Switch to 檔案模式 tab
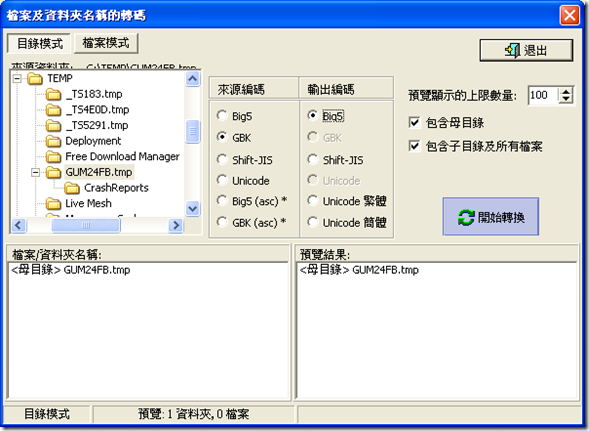 click(106, 43)
